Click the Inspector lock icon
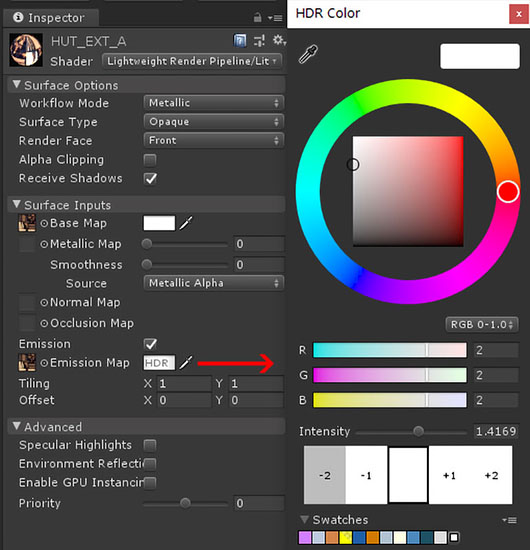This screenshot has height=550, width=530. click(x=257, y=17)
